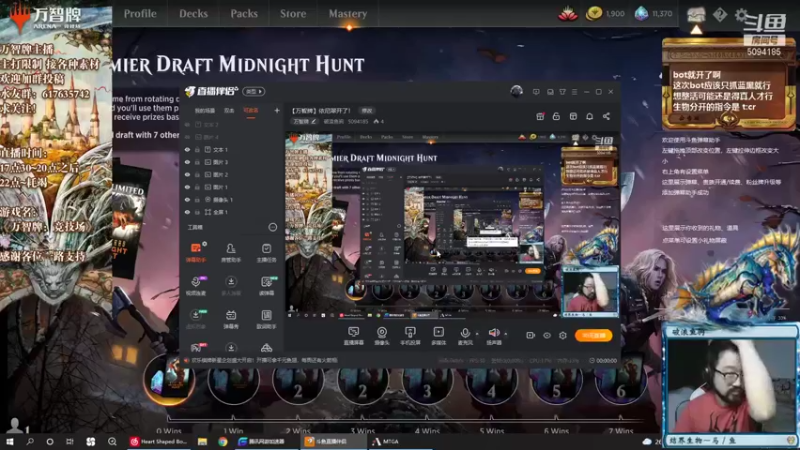Open the Store tab in MTG Arena

(293, 14)
